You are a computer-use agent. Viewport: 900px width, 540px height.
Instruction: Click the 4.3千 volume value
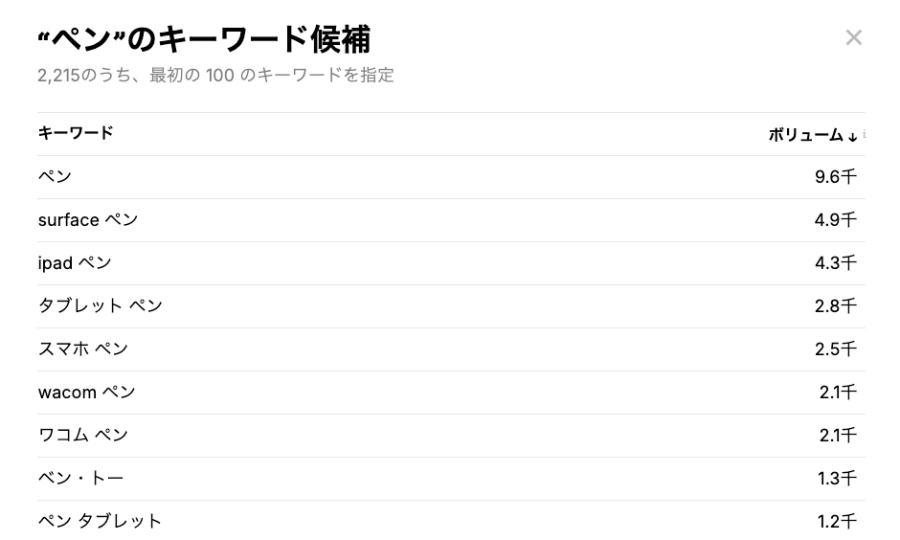[x=836, y=263]
